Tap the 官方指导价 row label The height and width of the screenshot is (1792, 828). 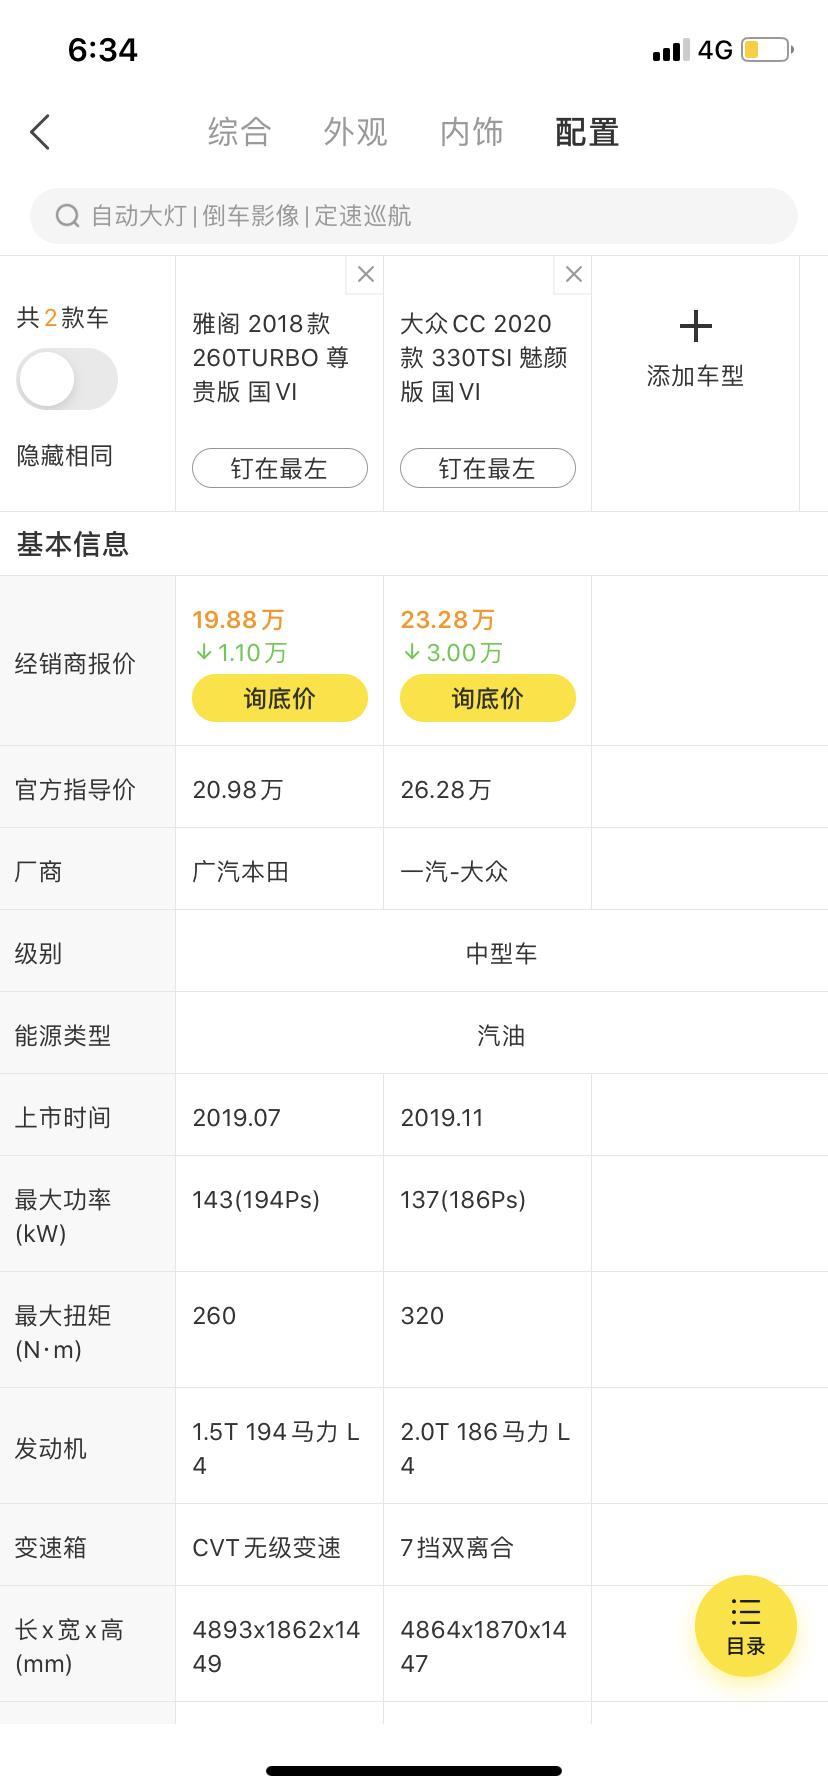75,789
